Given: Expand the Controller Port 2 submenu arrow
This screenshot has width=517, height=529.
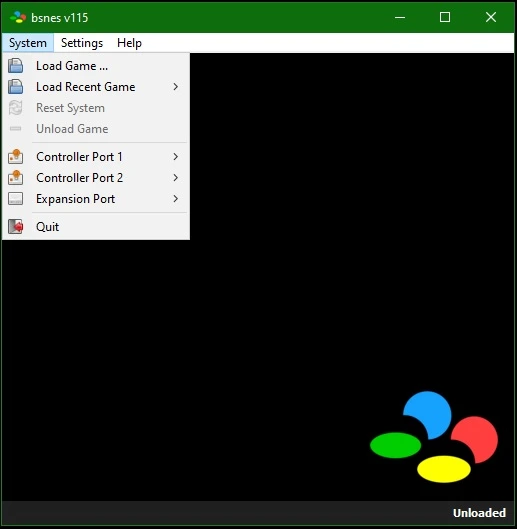Looking at the screenshot, I should point(175,178).
